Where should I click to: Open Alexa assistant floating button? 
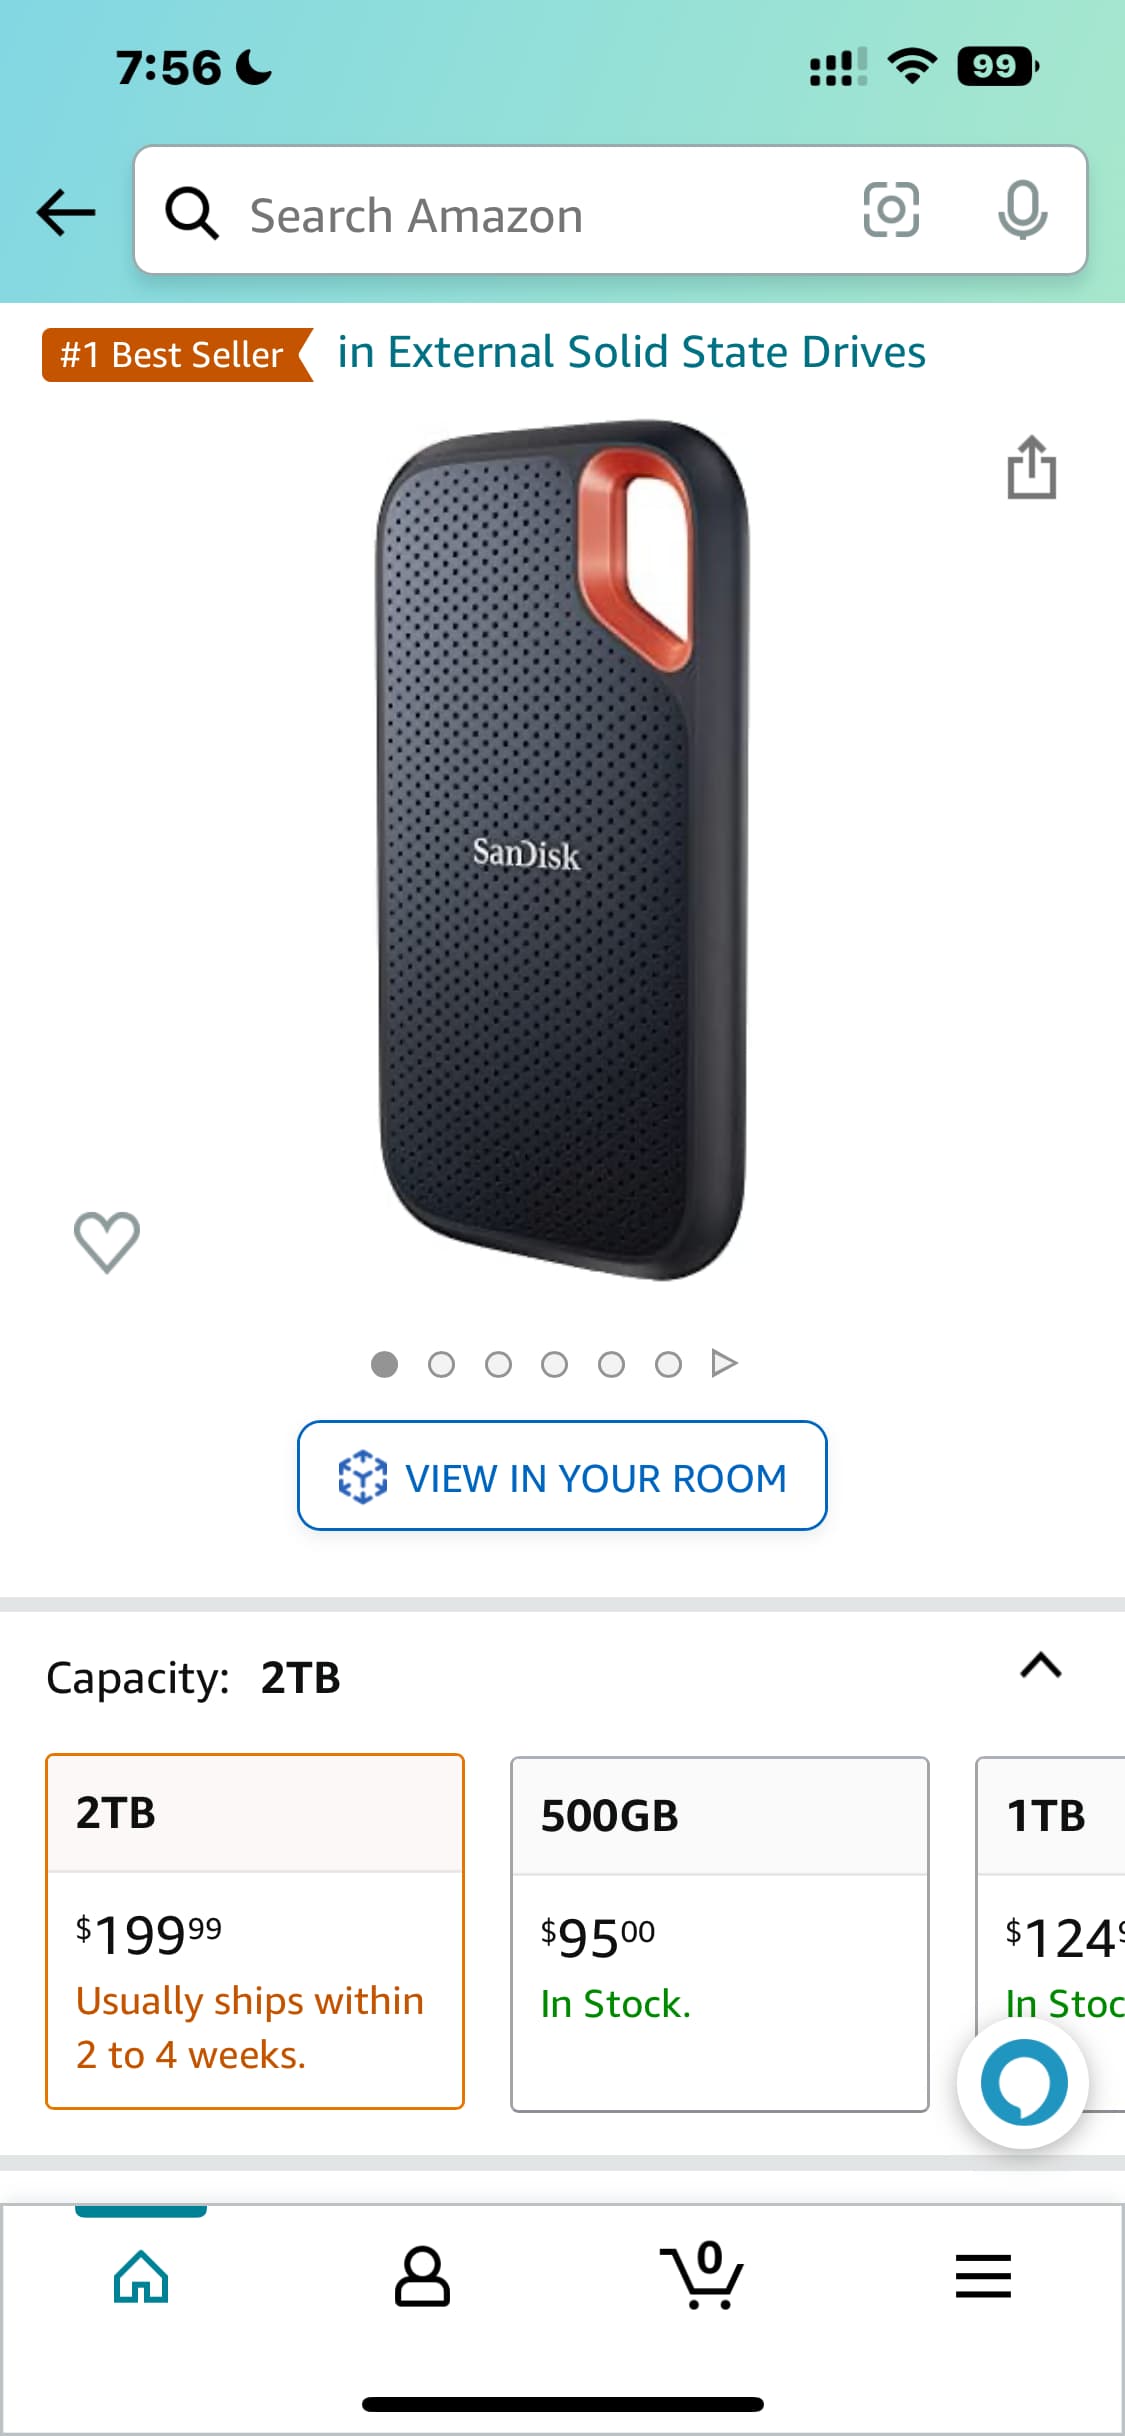point(1022,2083)
